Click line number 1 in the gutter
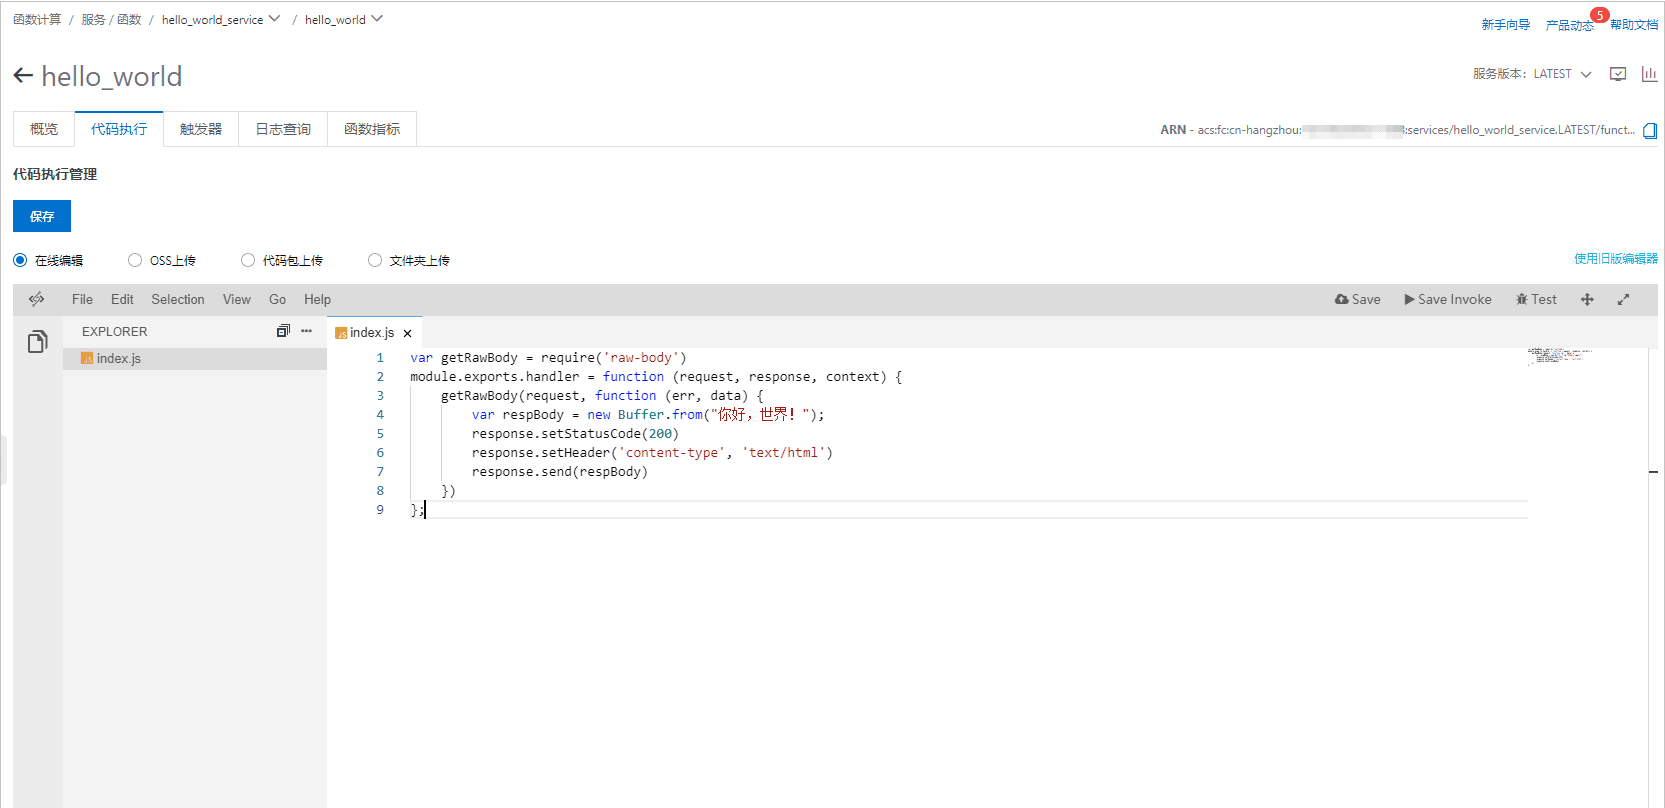The height and width of the screenshot is (808, 1665). click(380, 358)
